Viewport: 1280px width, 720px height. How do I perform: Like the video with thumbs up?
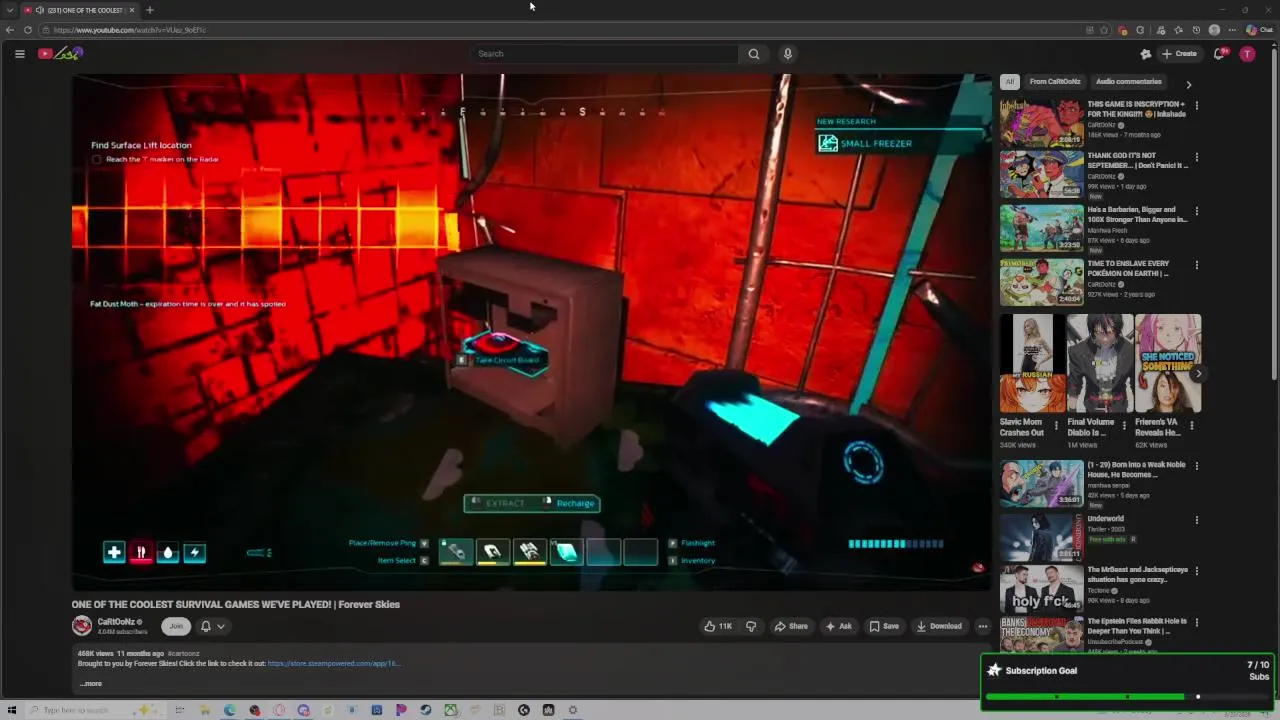[x=718, y=626]
